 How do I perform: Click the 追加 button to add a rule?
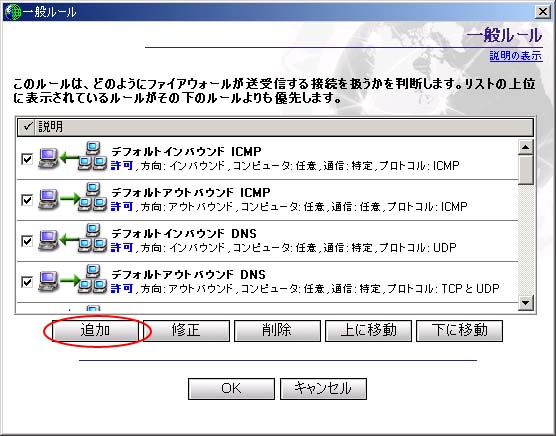tap(95, 331)
